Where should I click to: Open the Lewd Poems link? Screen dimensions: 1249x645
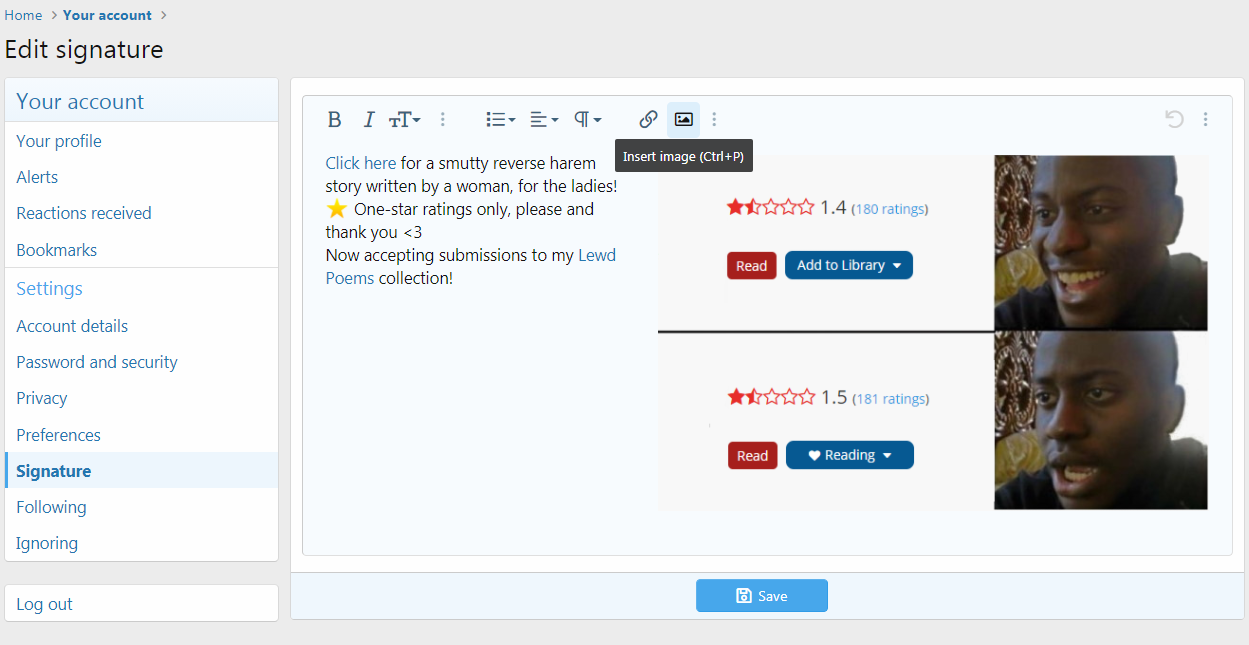597,255
